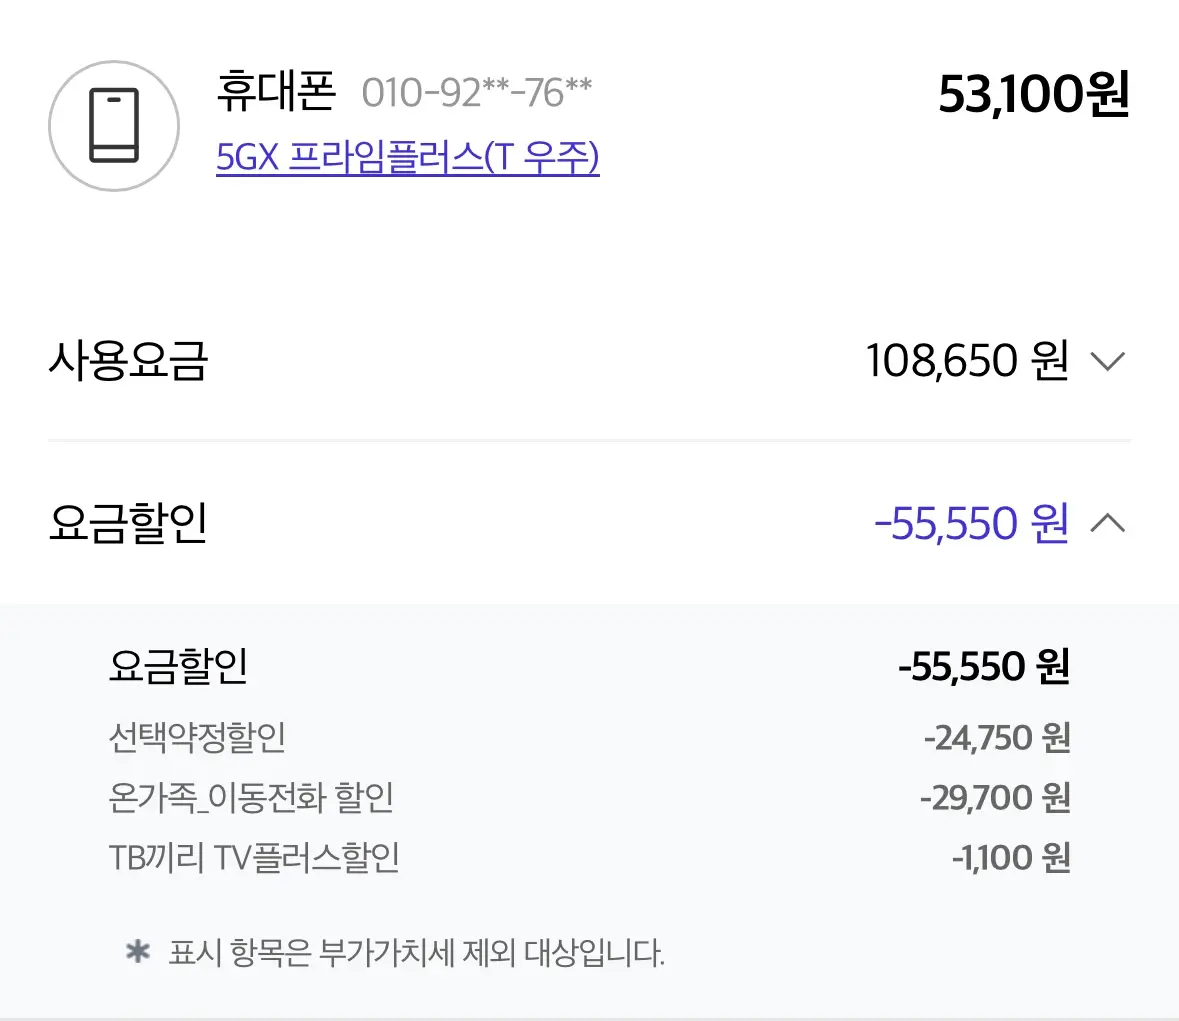Image resolution: width=1179 pixels, height=1021 pixels.
Task: Click the mobile phone icon
Action: tap(114, 126)
